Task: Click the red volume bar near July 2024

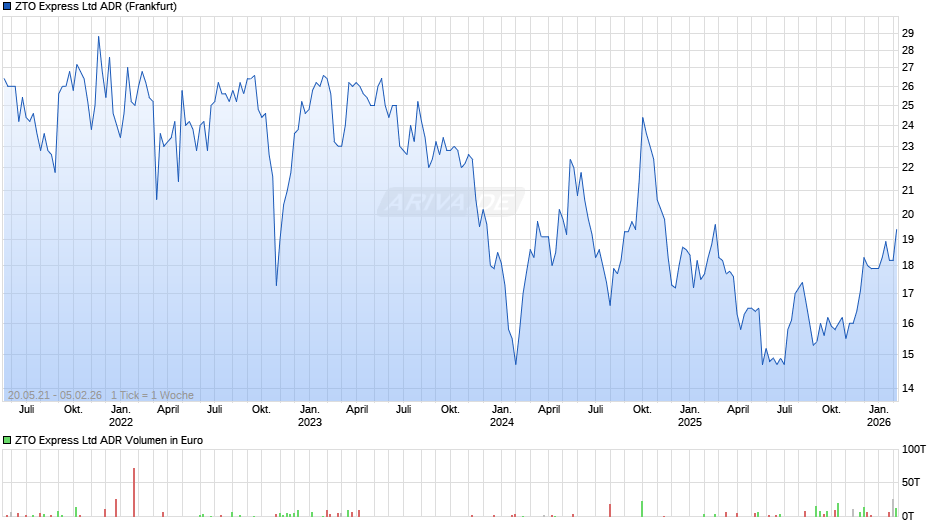Action: [x=610, y=510]
